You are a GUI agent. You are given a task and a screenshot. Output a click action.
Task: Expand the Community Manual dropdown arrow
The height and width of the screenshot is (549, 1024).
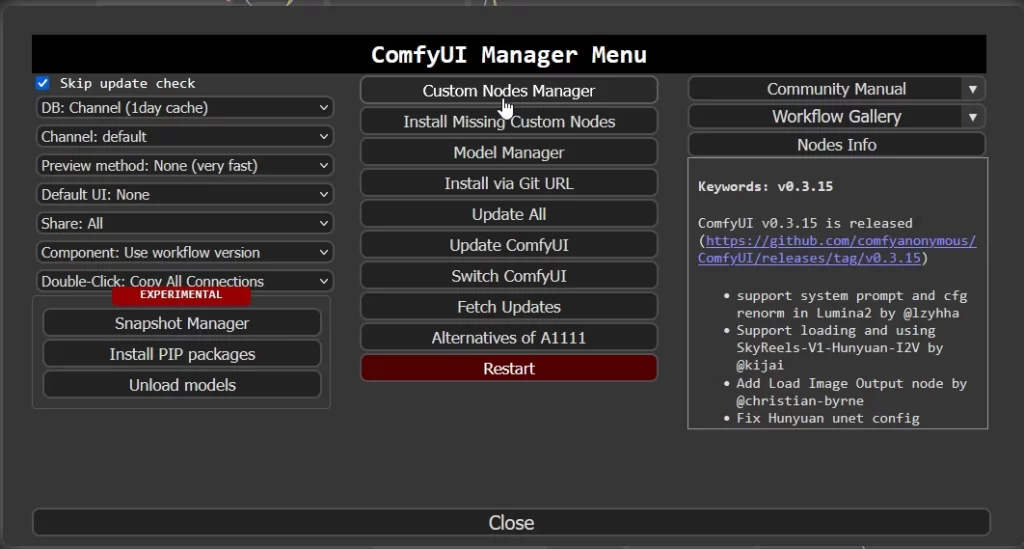(972, 89)
